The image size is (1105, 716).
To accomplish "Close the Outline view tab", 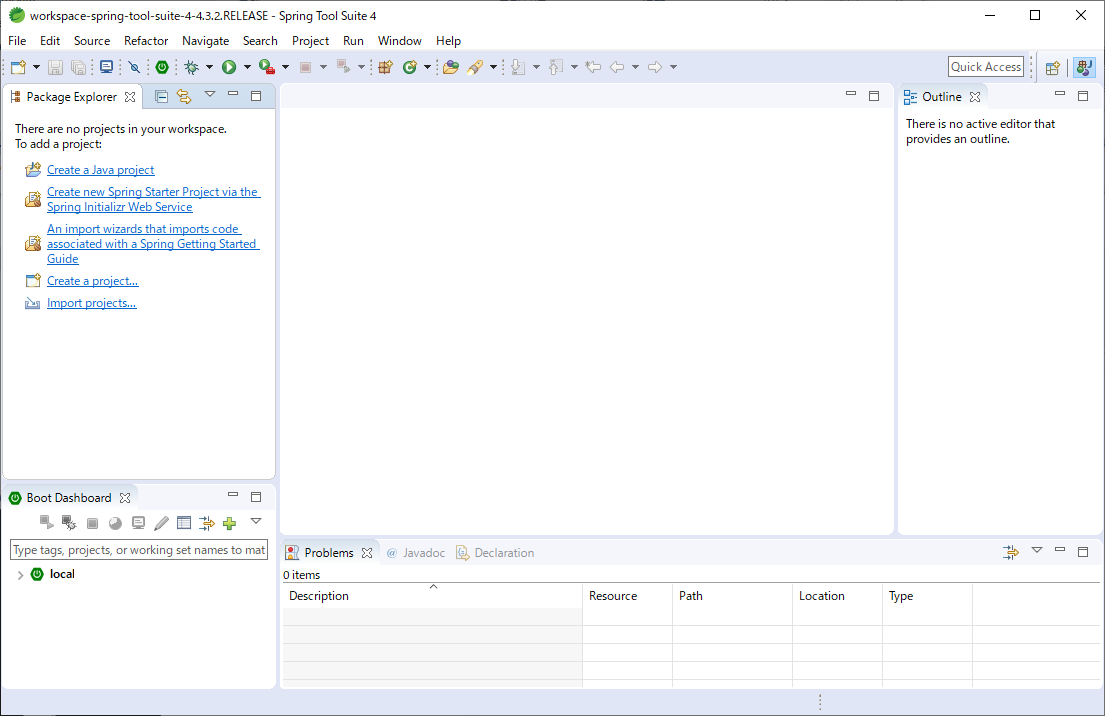I will tap(975, 97).
